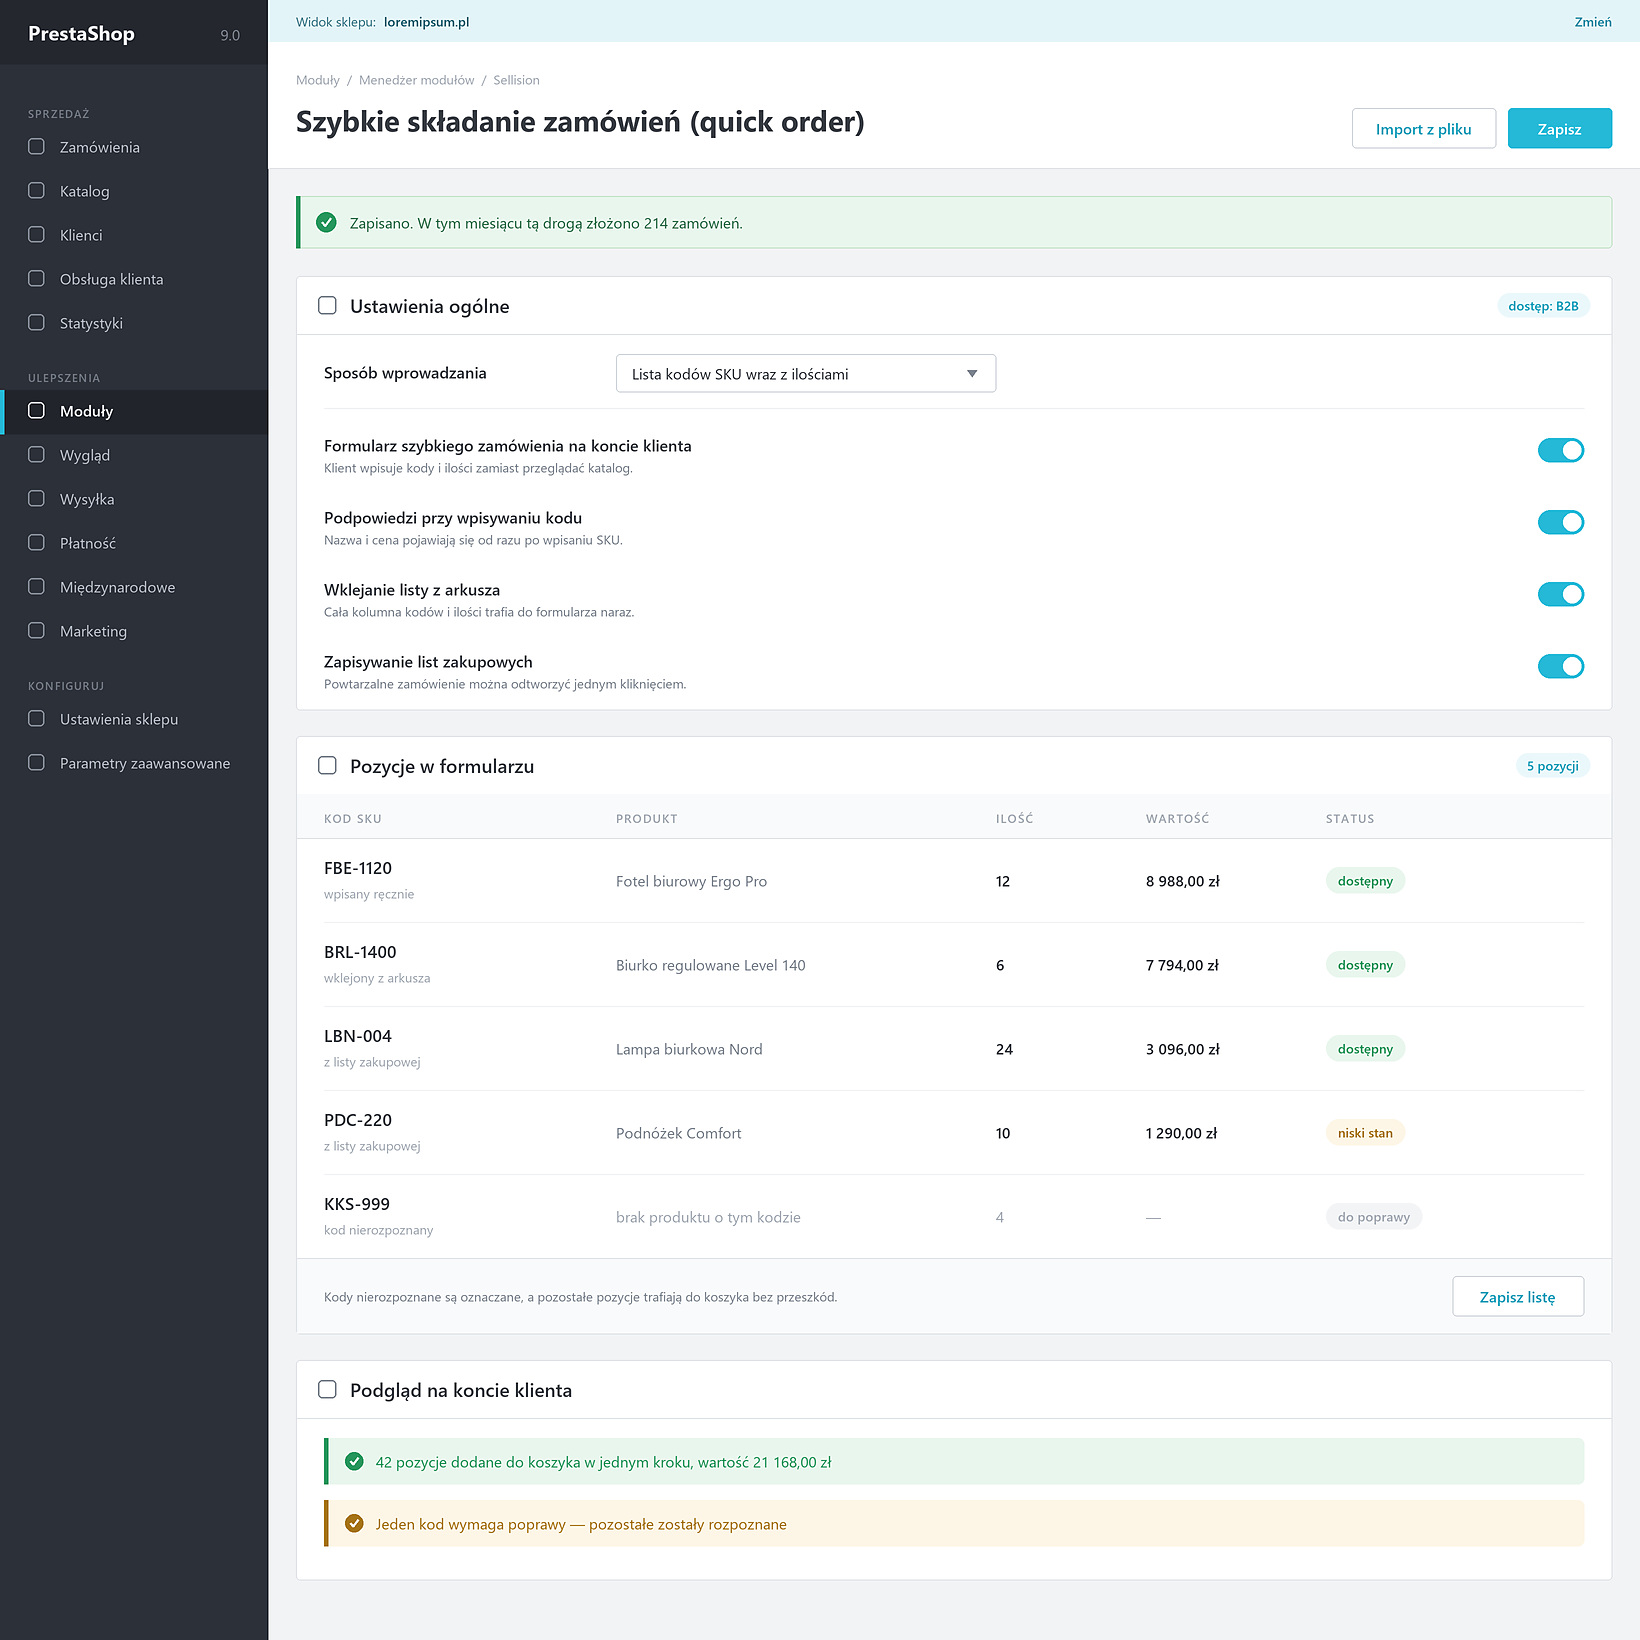Select SKU code BRL-1400
The image size is (1640, 1640).
[x=360, y=952]
